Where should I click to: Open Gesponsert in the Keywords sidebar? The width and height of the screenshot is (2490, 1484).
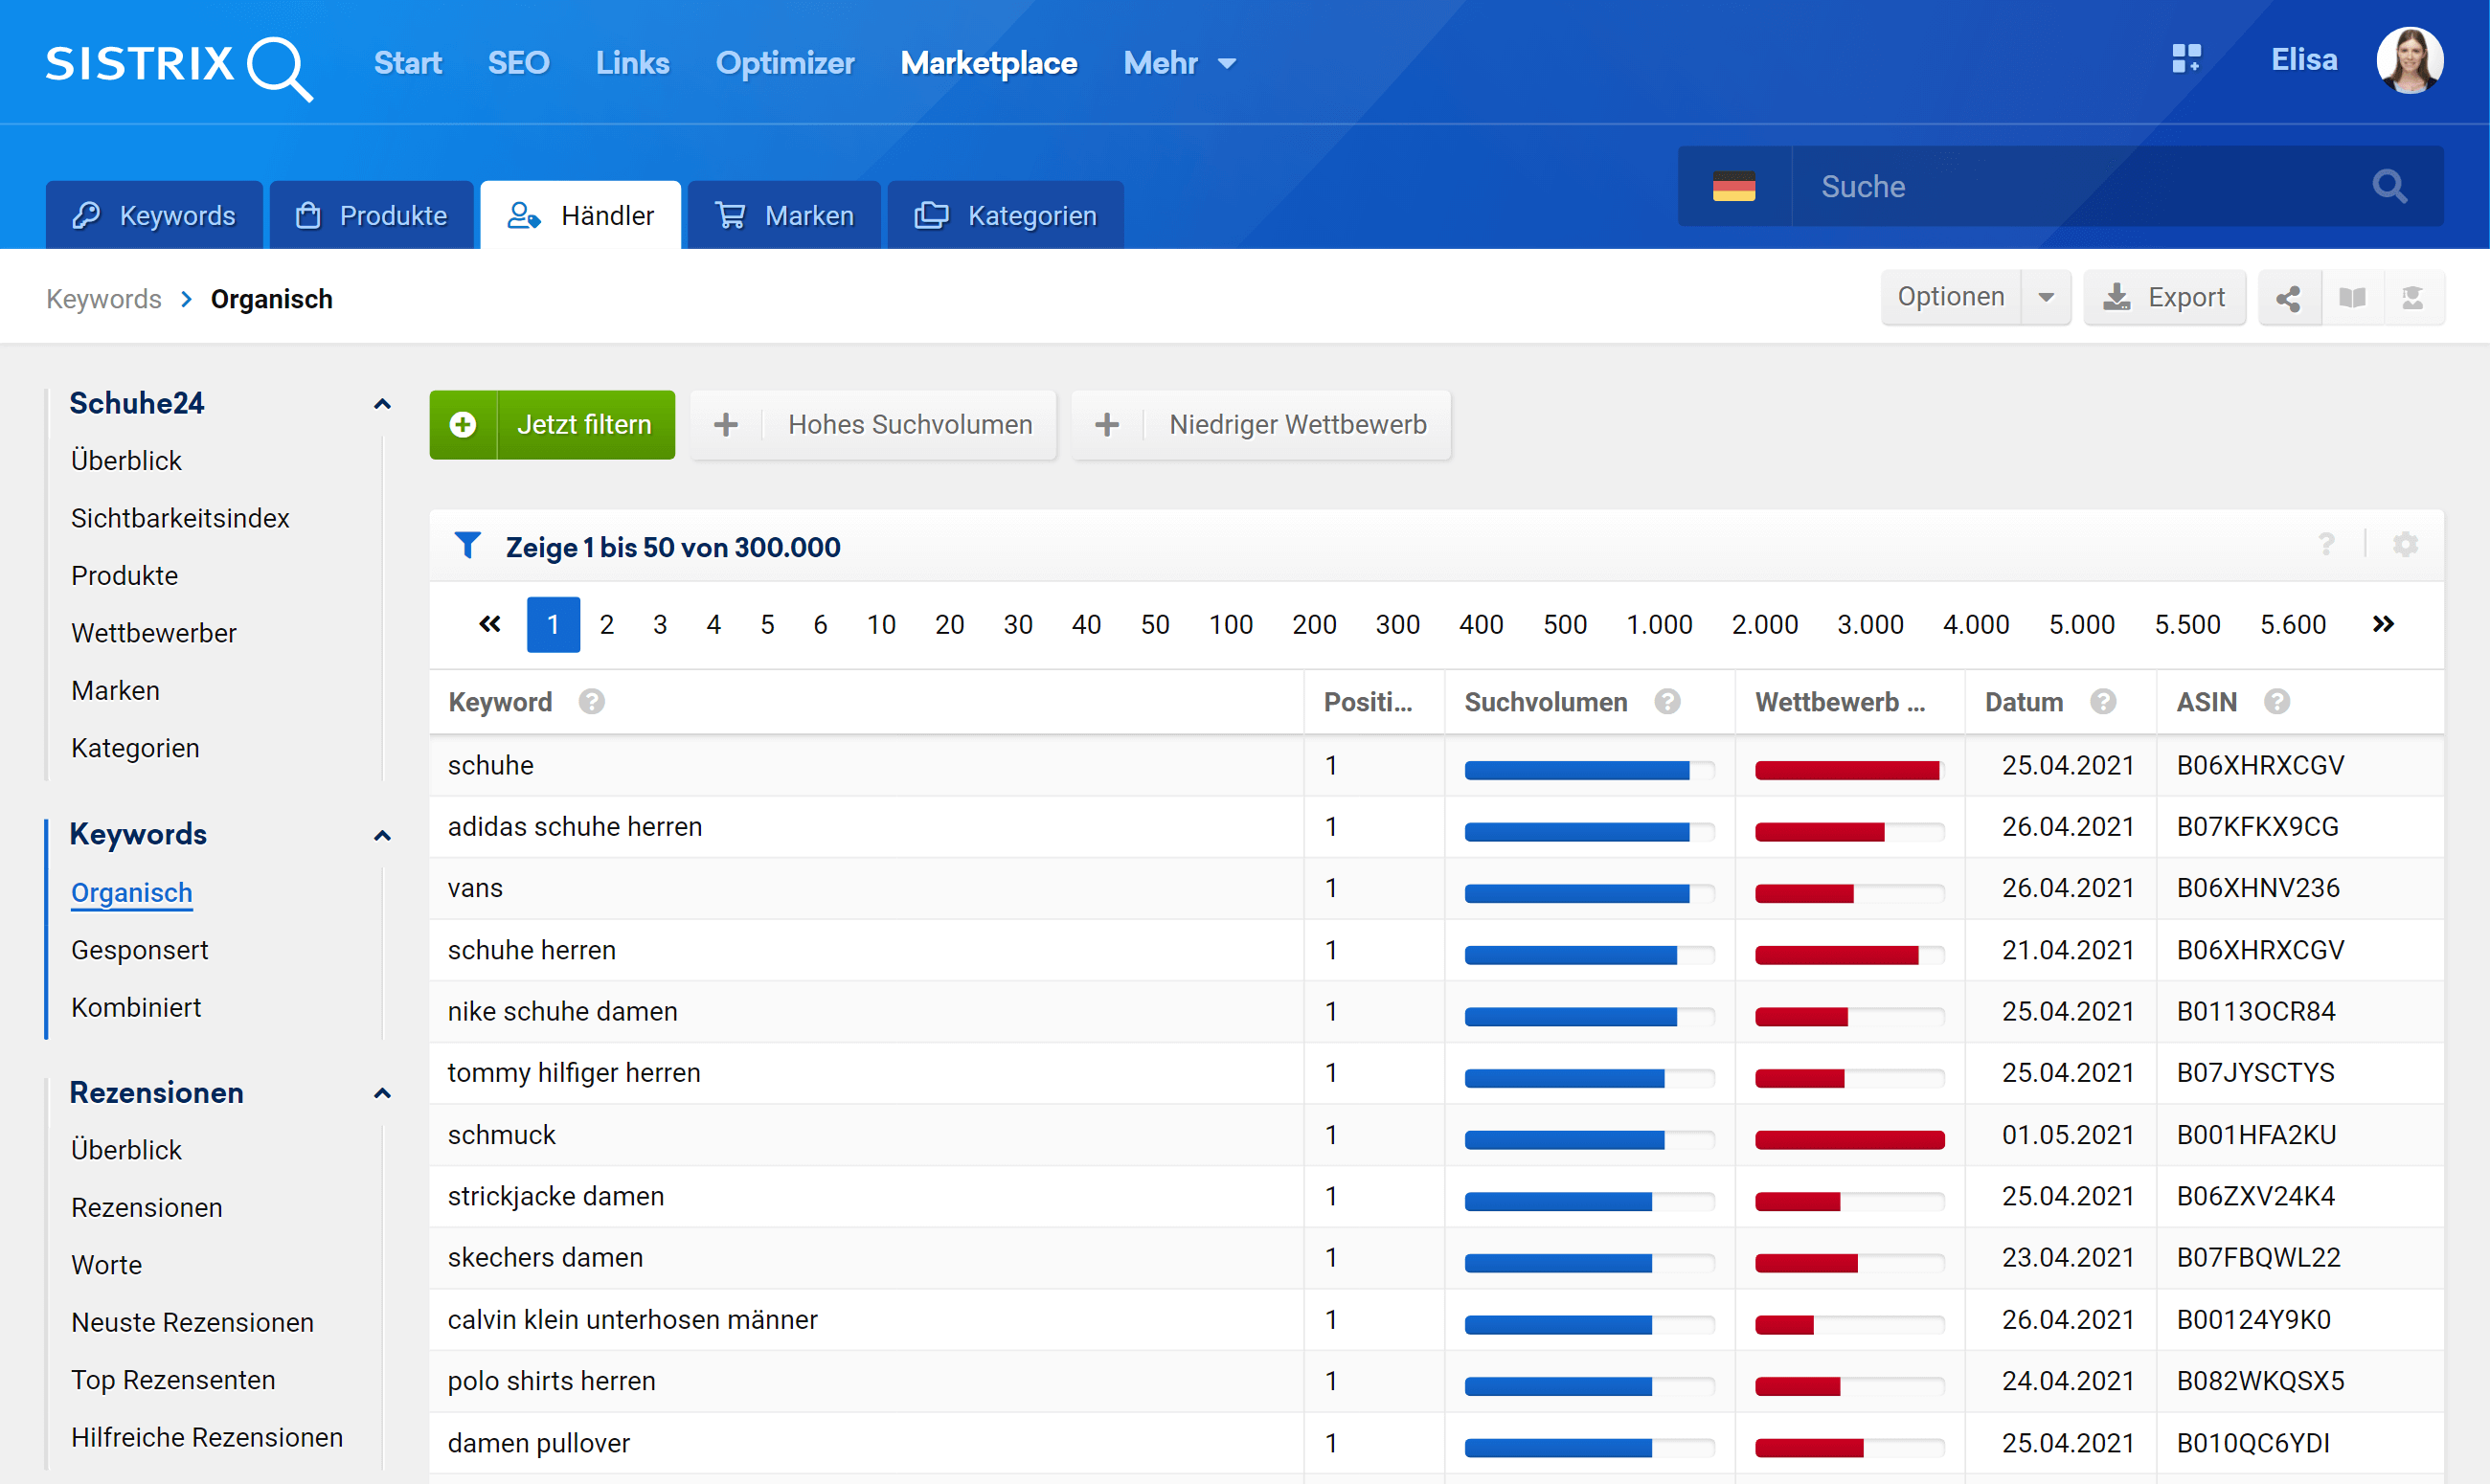[139, 950]
